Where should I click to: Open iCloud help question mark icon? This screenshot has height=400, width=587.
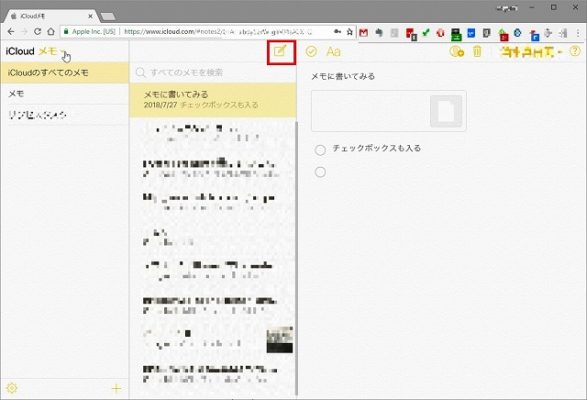coord(575,51)
